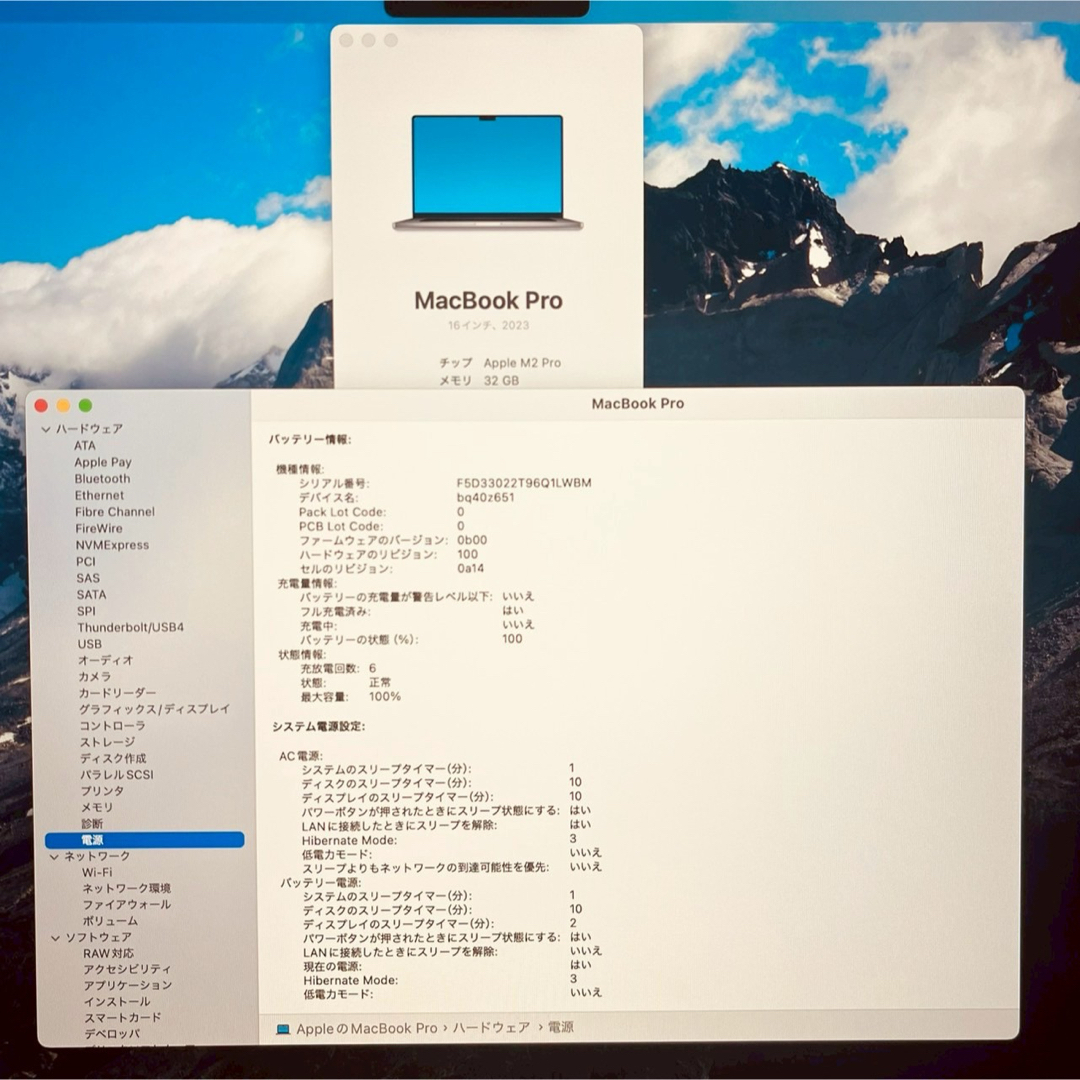The height and width of the screenshot is (1080, 1080).
Task: Click the 16インチ、2023 model text
Action: [x=488, y=325]
